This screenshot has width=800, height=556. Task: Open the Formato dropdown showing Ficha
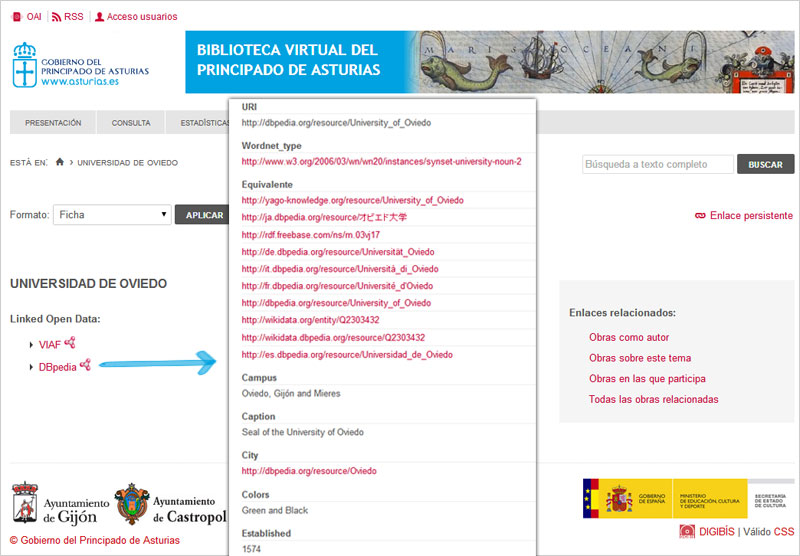(112, 215)
